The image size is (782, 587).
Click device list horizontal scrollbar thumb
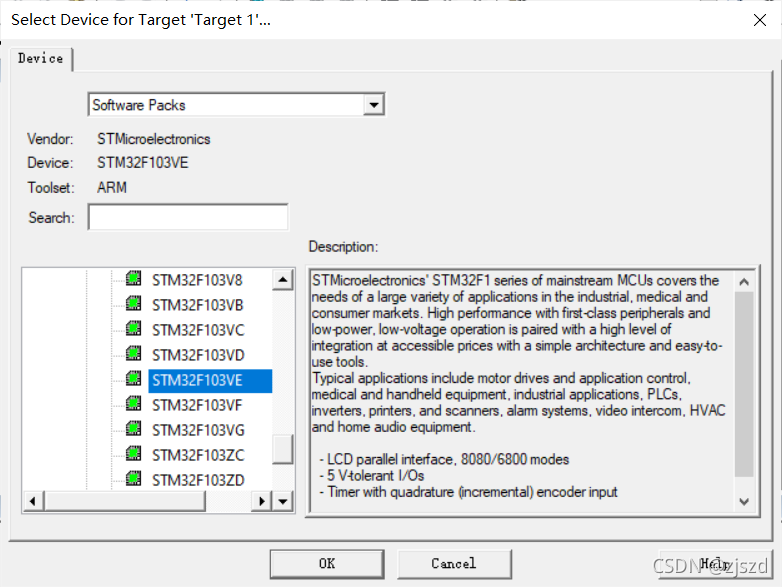(125, 501)
